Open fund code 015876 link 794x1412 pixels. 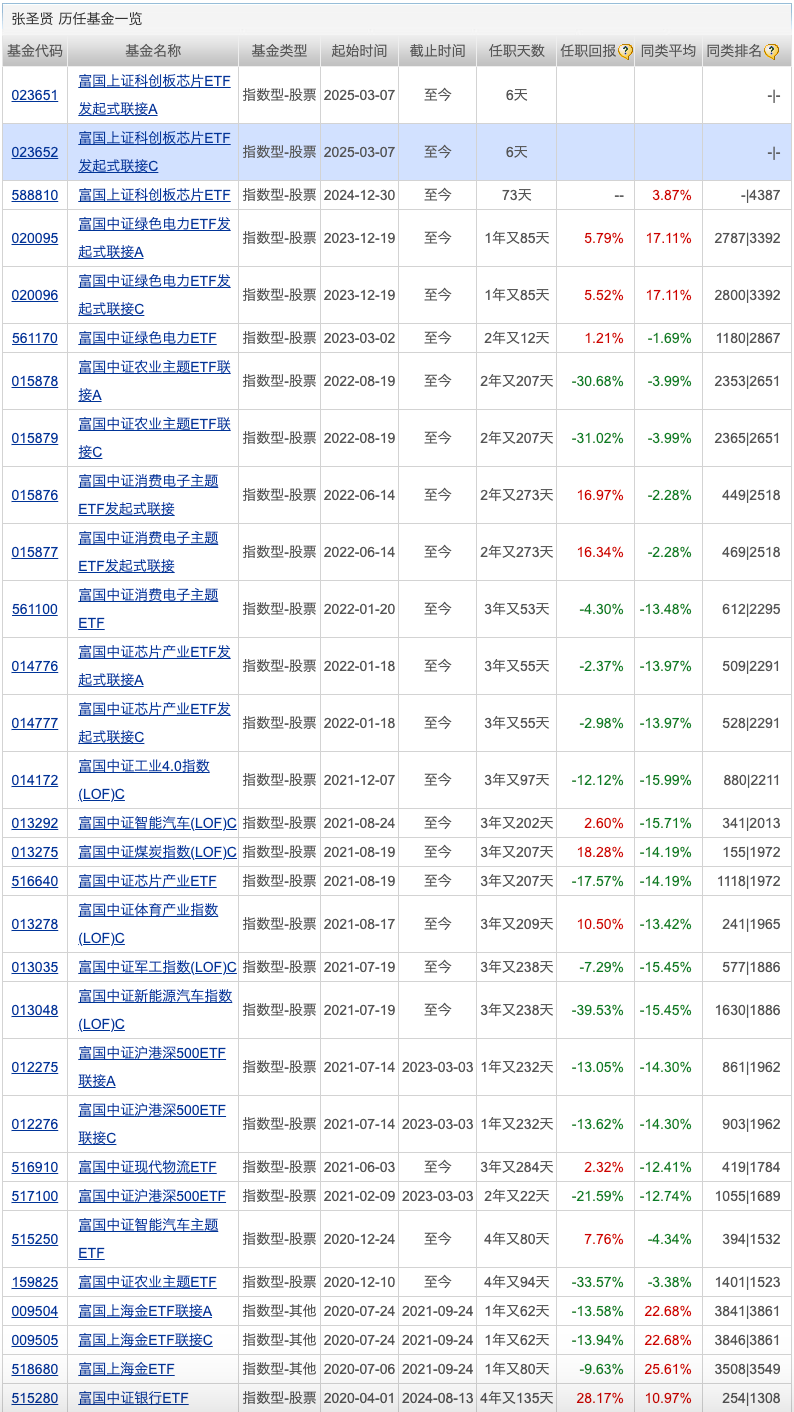[x=35, y=495]
